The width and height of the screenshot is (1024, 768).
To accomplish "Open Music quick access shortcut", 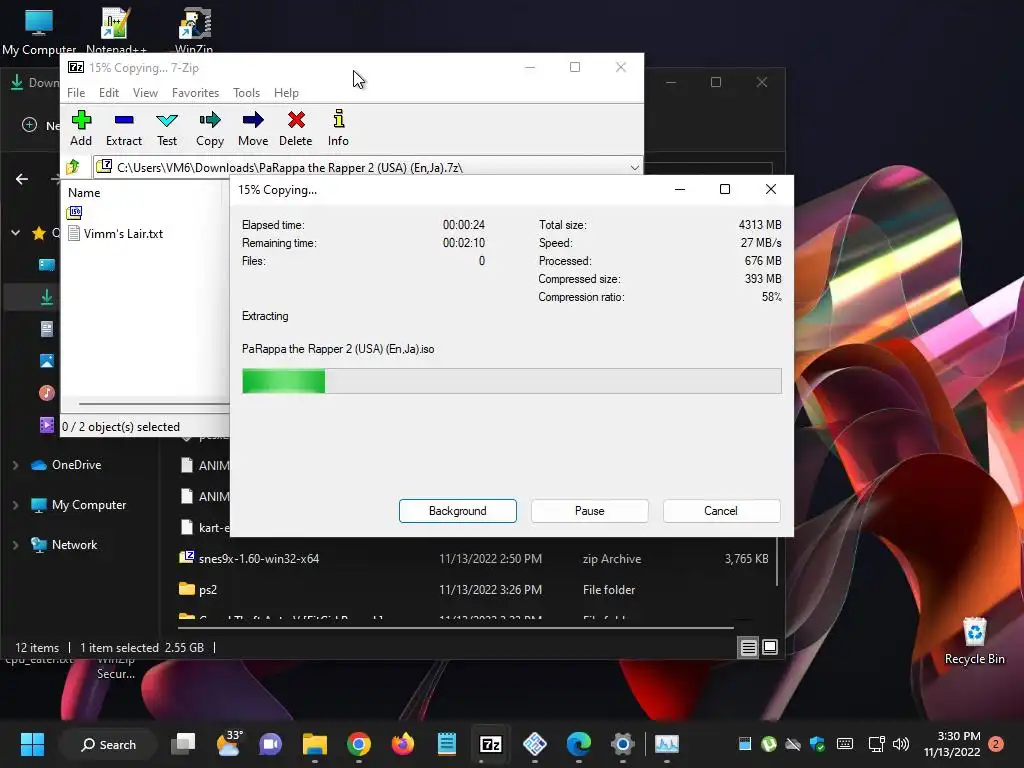I will [46, 392].
